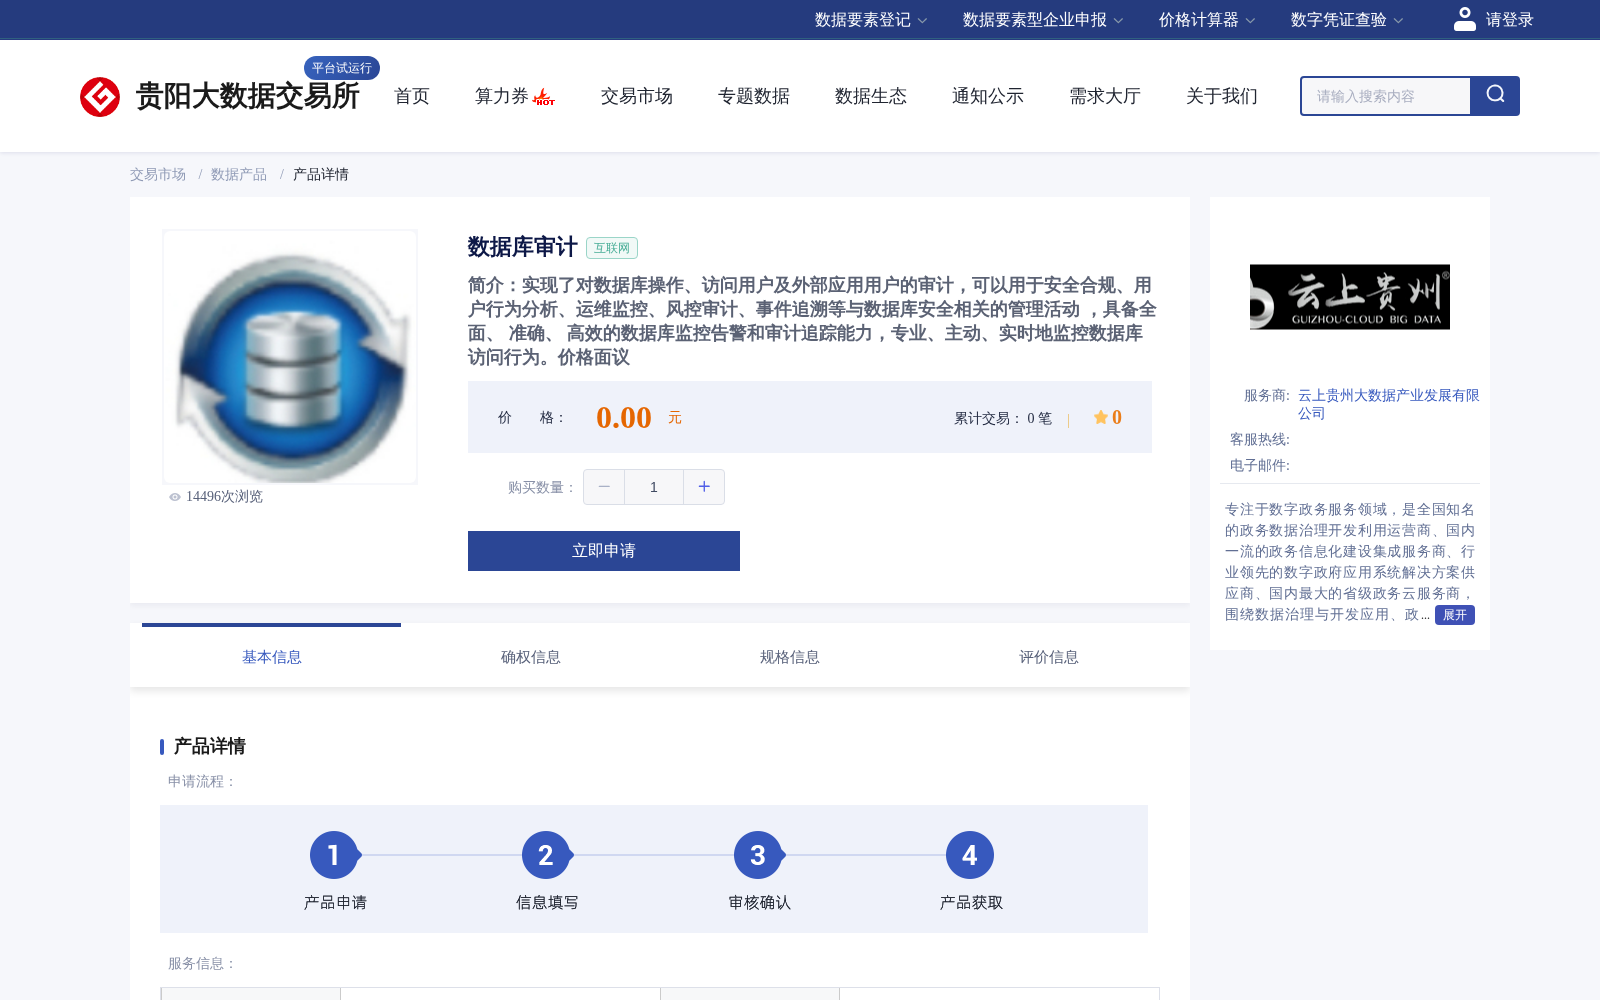Click the user avatar login icon
Viewport: 1600px width, 1000px height.
tap(1465, 19)
